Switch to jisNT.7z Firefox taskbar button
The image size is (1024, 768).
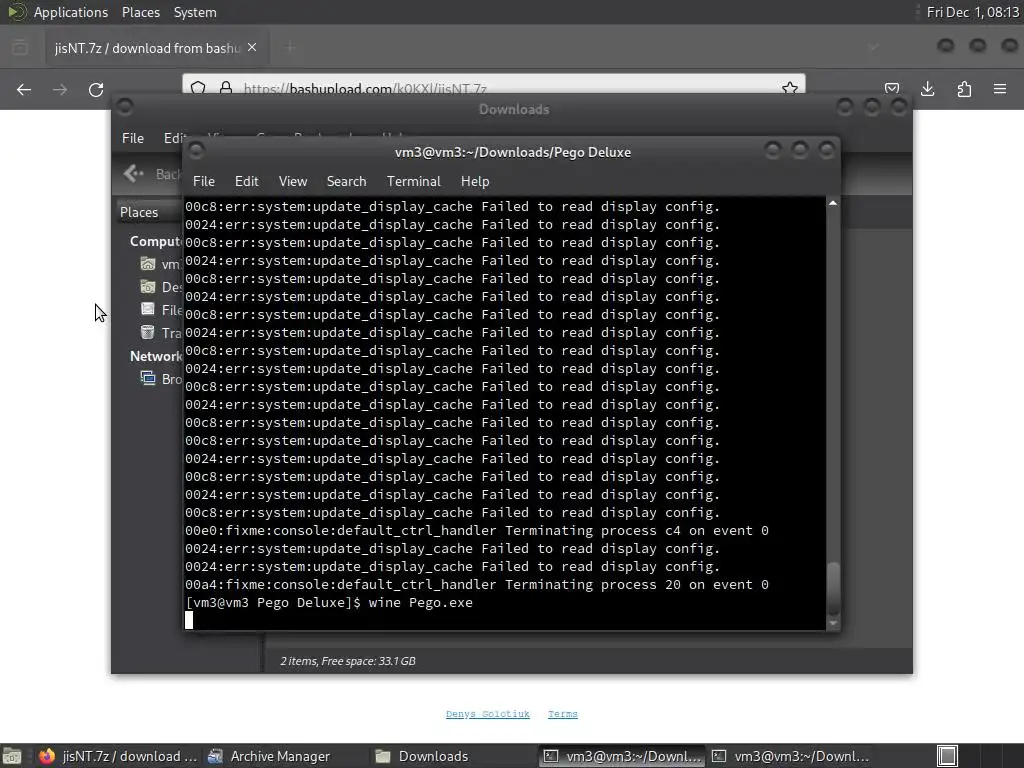tap(118, 756)
